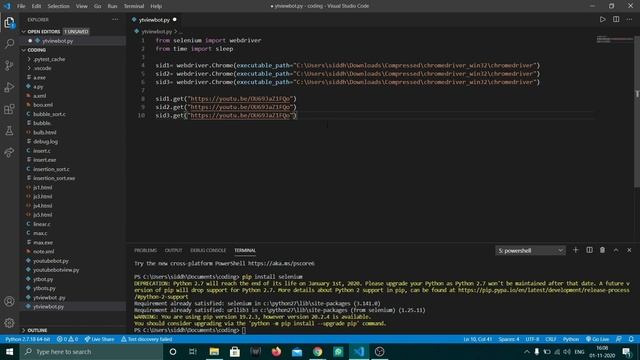640x360 pixels.
Task: Expand the Outline section
Action: (x=37, y=330)
